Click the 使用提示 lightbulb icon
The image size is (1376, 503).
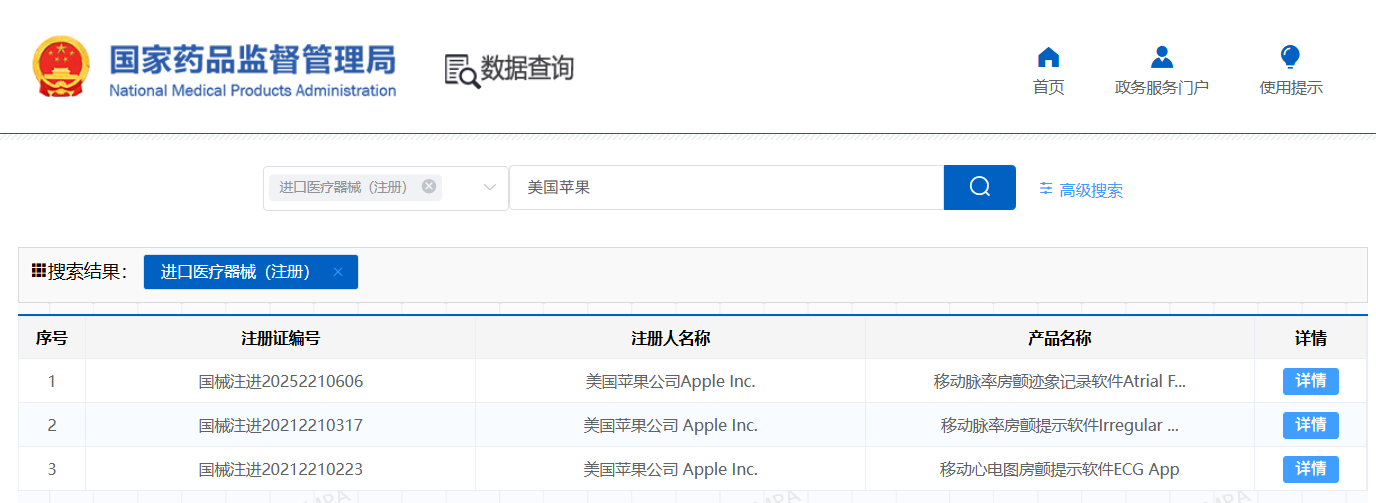pyautogui.click(x=1290, y=57)
